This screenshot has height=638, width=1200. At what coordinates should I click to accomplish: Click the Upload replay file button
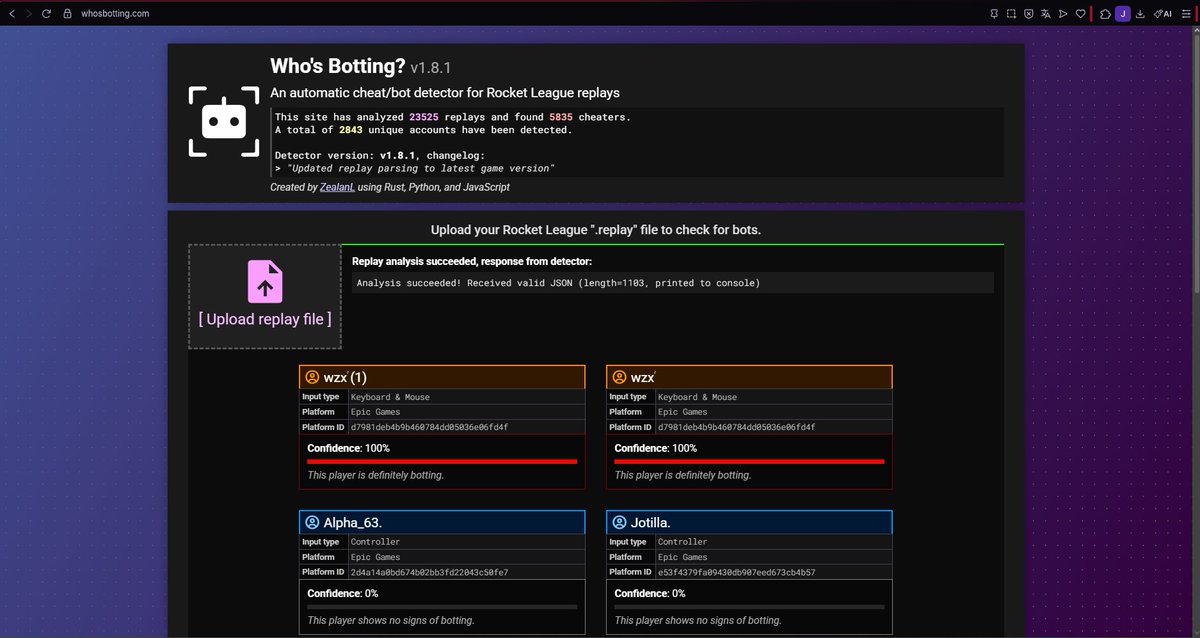264,297
